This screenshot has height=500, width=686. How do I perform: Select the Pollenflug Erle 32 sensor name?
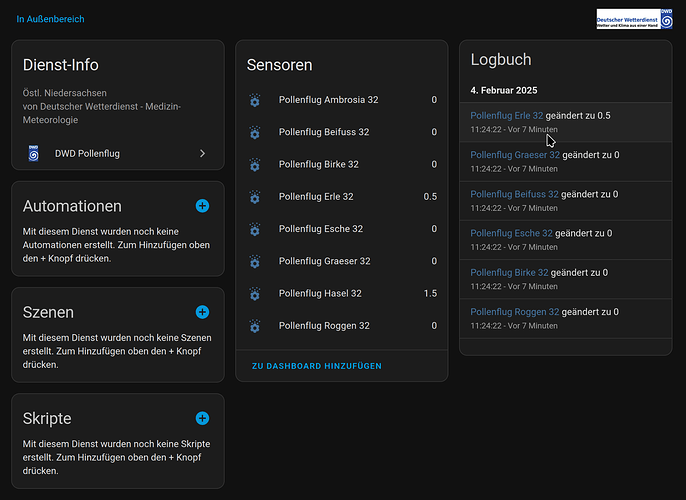tap(316, 197)
